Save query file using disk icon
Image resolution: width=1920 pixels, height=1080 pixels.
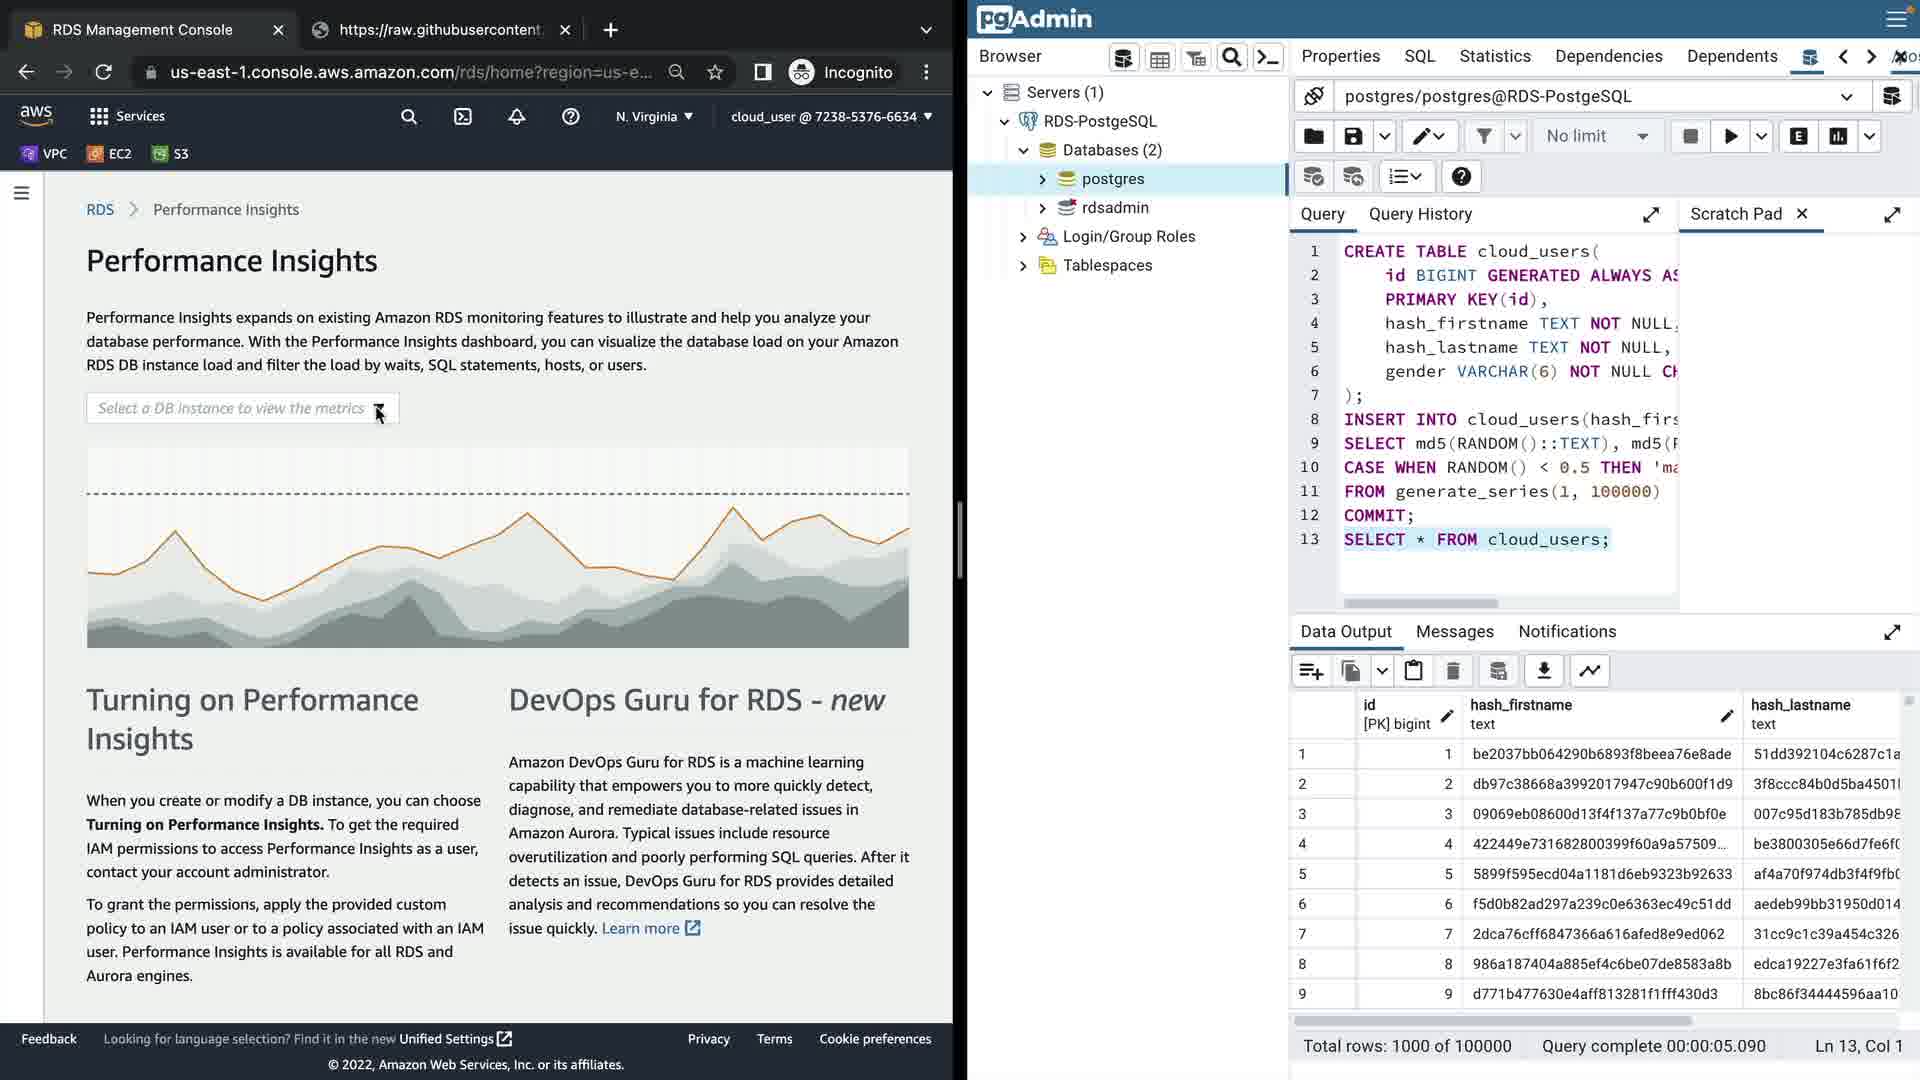[1353, 136]
